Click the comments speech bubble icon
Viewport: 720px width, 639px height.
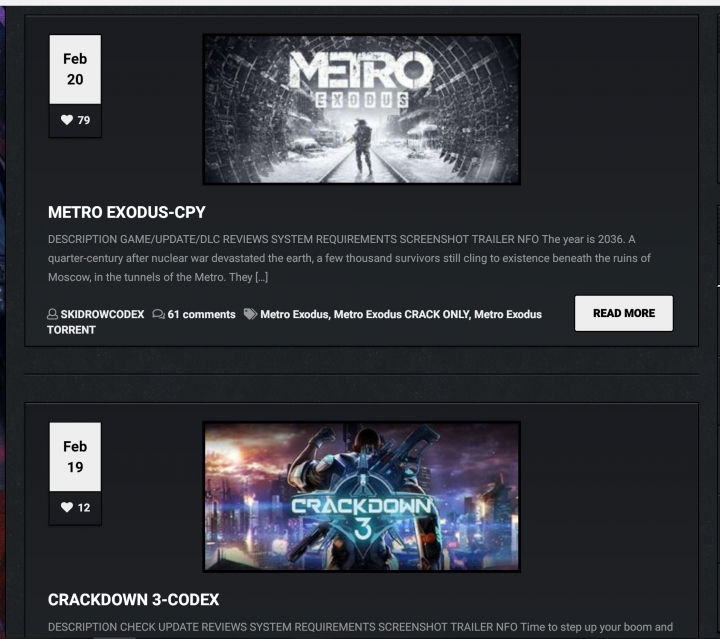pyautogui.click(x=158, y=314)
